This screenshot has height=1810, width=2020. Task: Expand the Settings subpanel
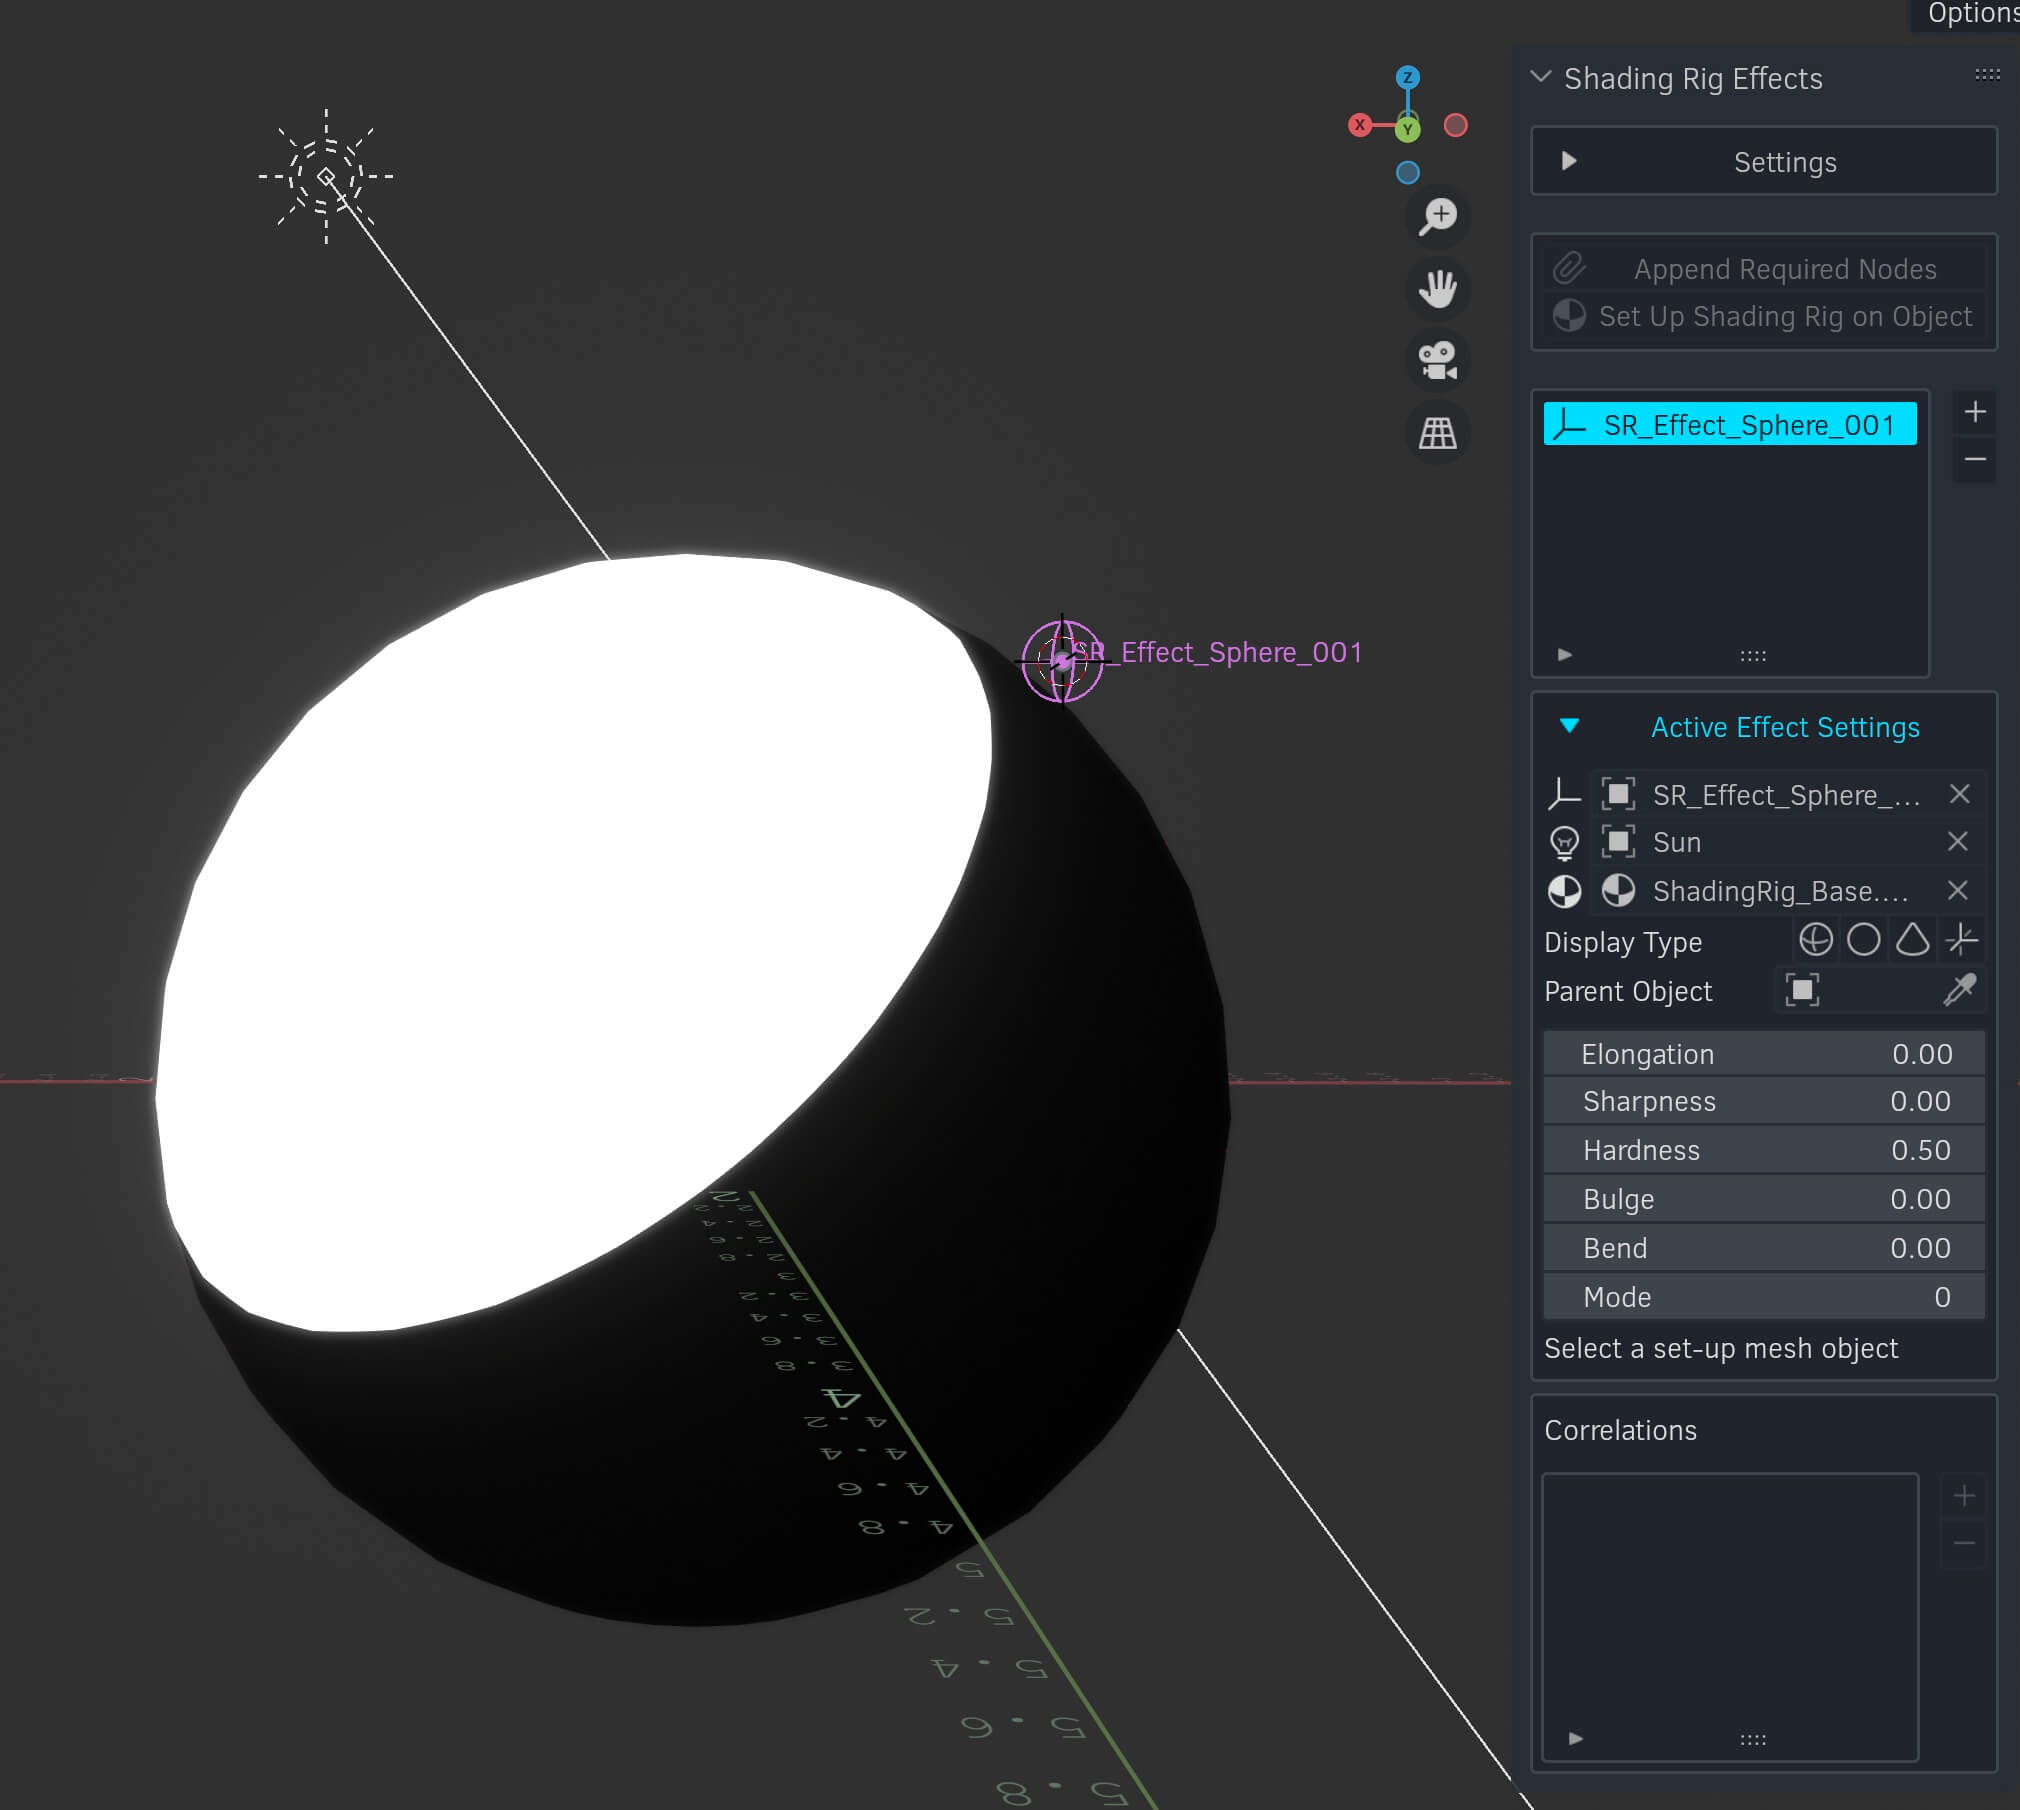1764,161
